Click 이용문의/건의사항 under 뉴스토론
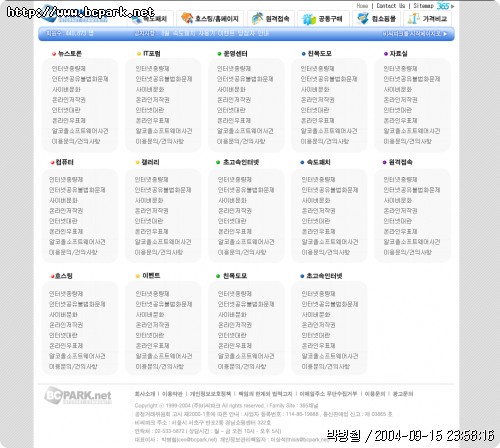Viewport: 500px width, 448px height. [76, 141]
